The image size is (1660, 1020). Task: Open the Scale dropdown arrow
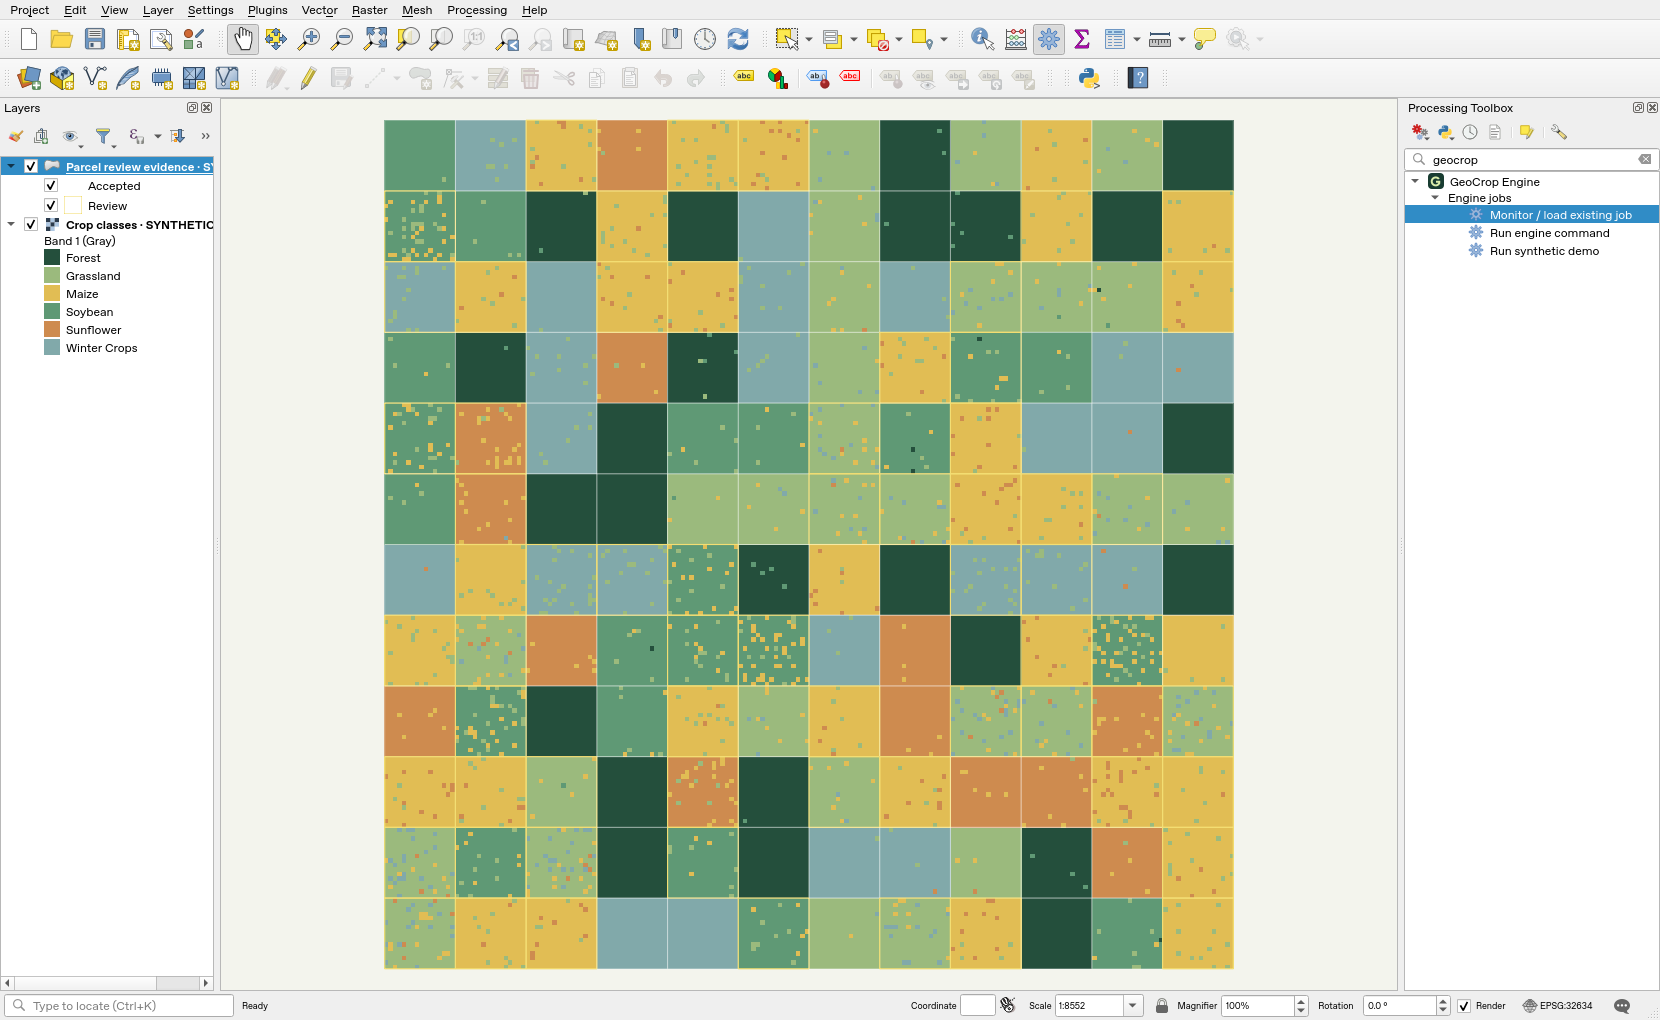[x=1133, y=1006]
